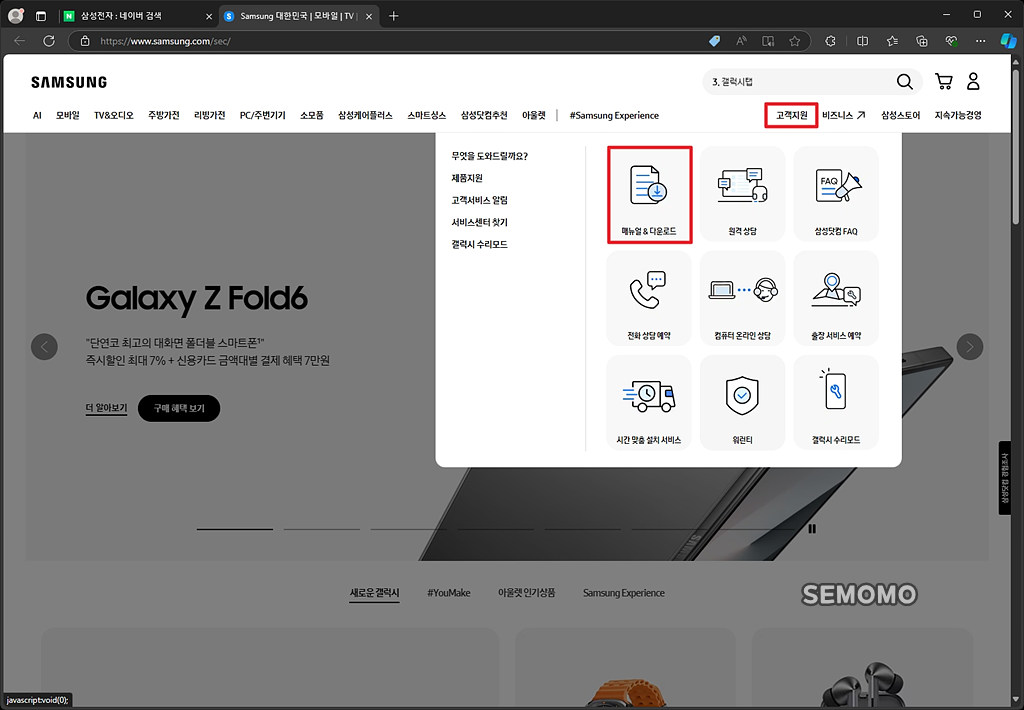Screen dimensions: 1024x710
Task: Click the Samsung logo
Action: [x=69, y=82]
